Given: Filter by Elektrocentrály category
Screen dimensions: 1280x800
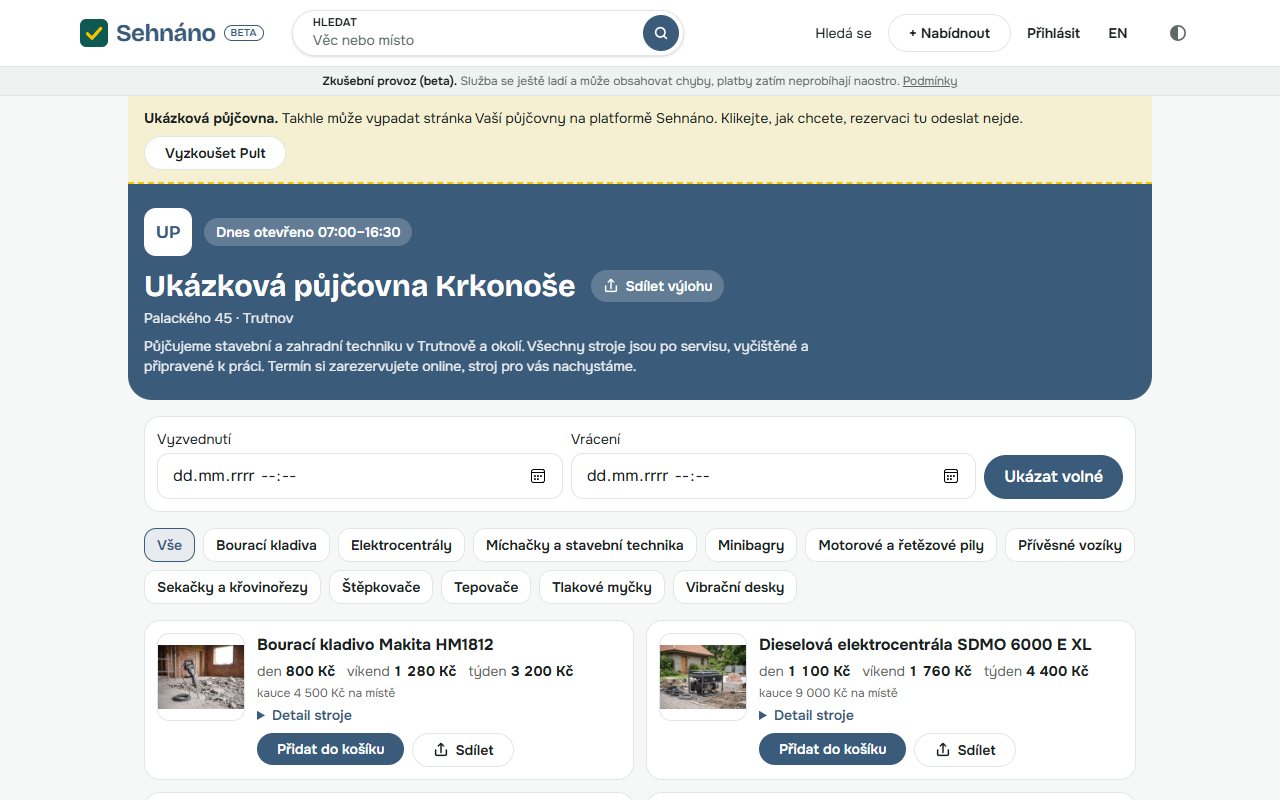Looking at the screenshot, I should (x=401, y=545).
